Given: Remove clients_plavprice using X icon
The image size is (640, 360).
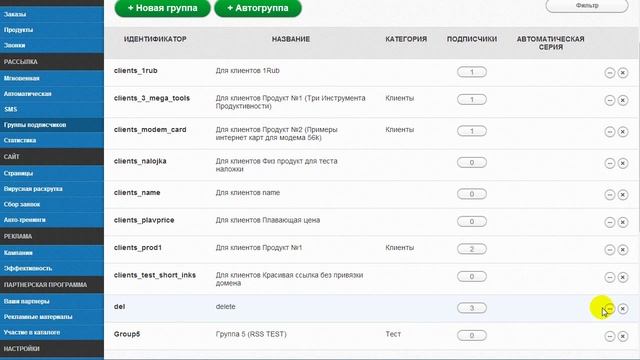Looking at the screenshot, I should coord(623,222).
